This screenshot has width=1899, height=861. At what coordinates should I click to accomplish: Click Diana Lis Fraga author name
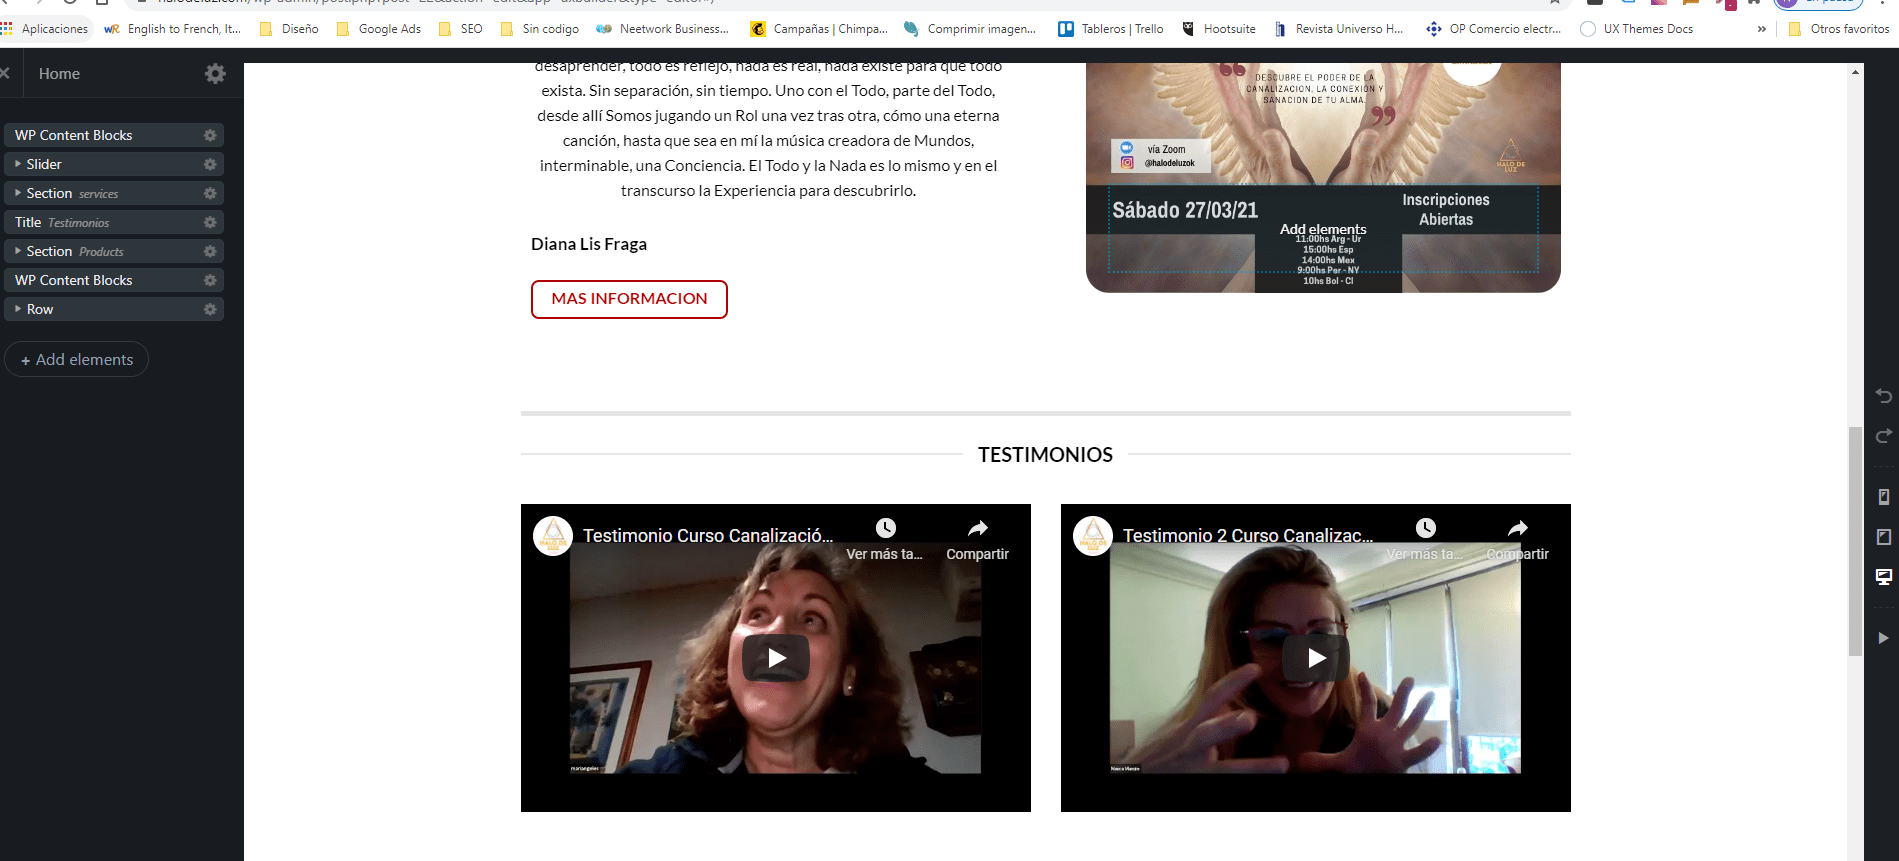pos(589,244)
